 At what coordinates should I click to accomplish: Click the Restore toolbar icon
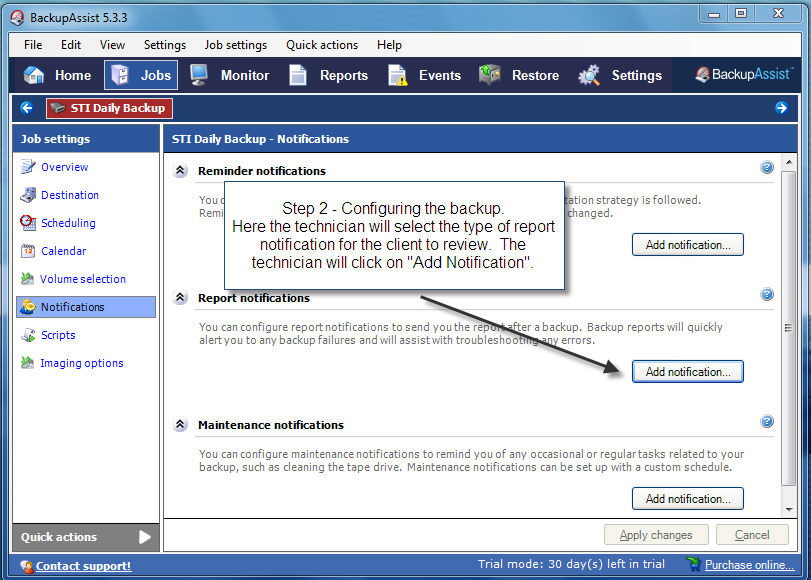(x=490, y=75)
